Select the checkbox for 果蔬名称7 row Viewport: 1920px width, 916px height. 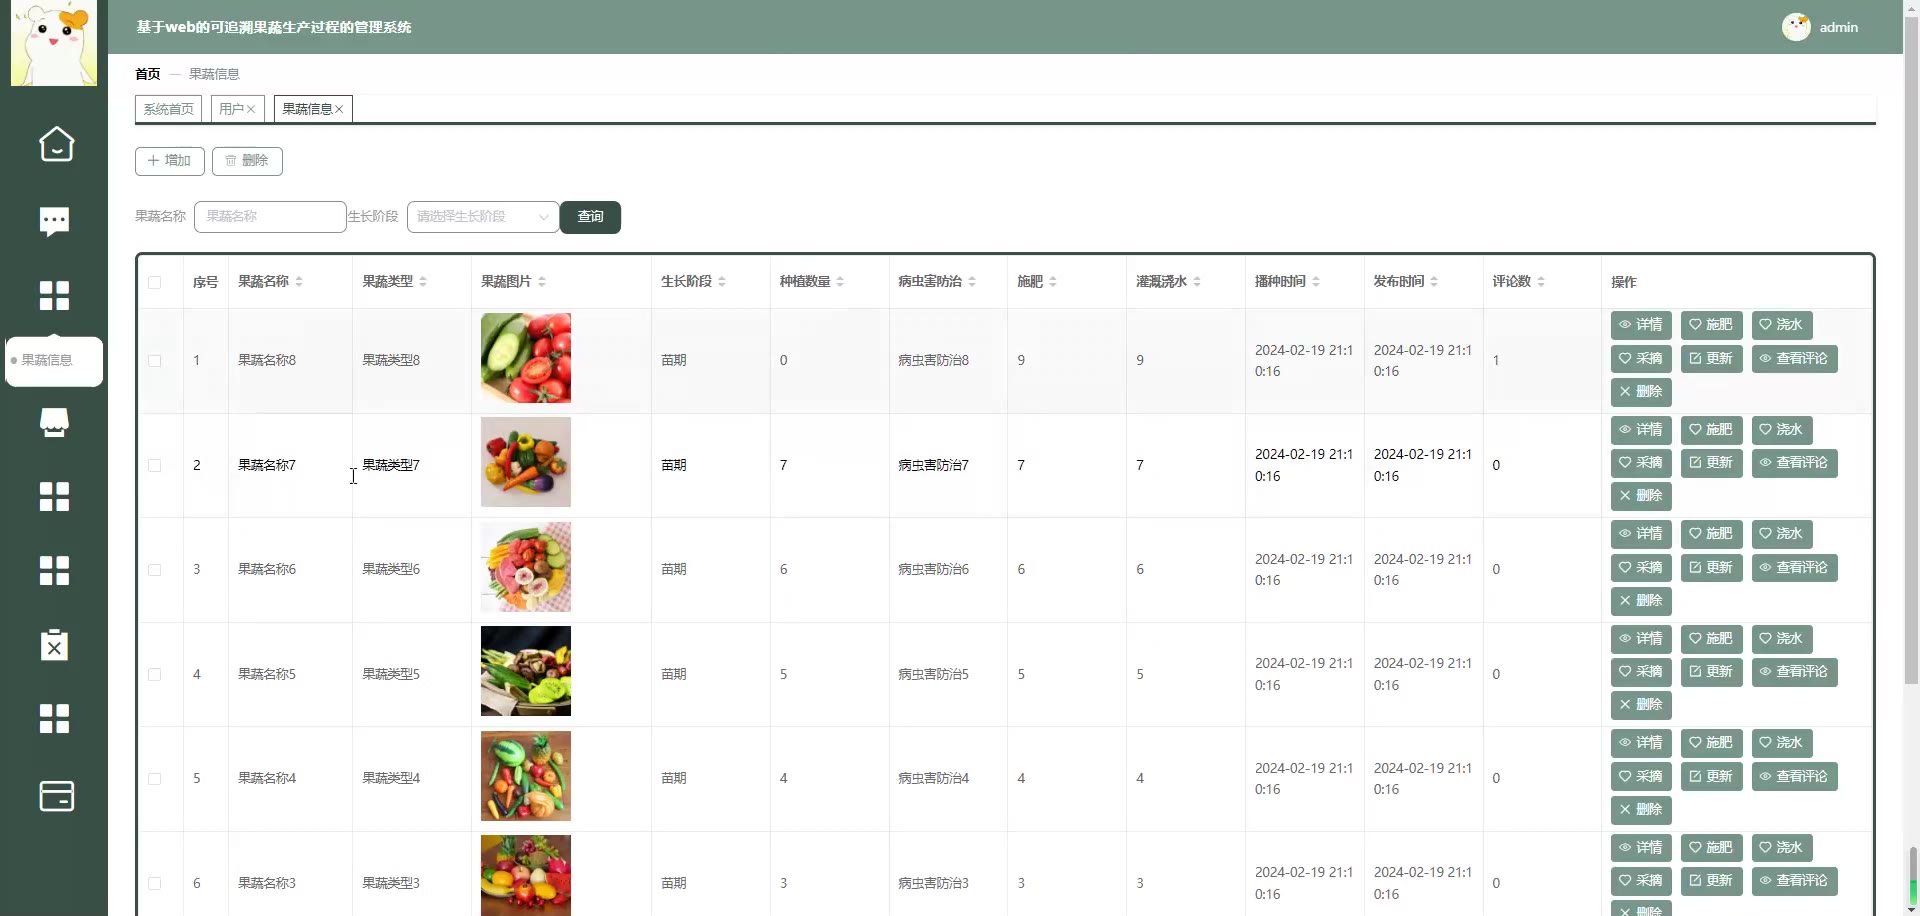tap(155, 465)
